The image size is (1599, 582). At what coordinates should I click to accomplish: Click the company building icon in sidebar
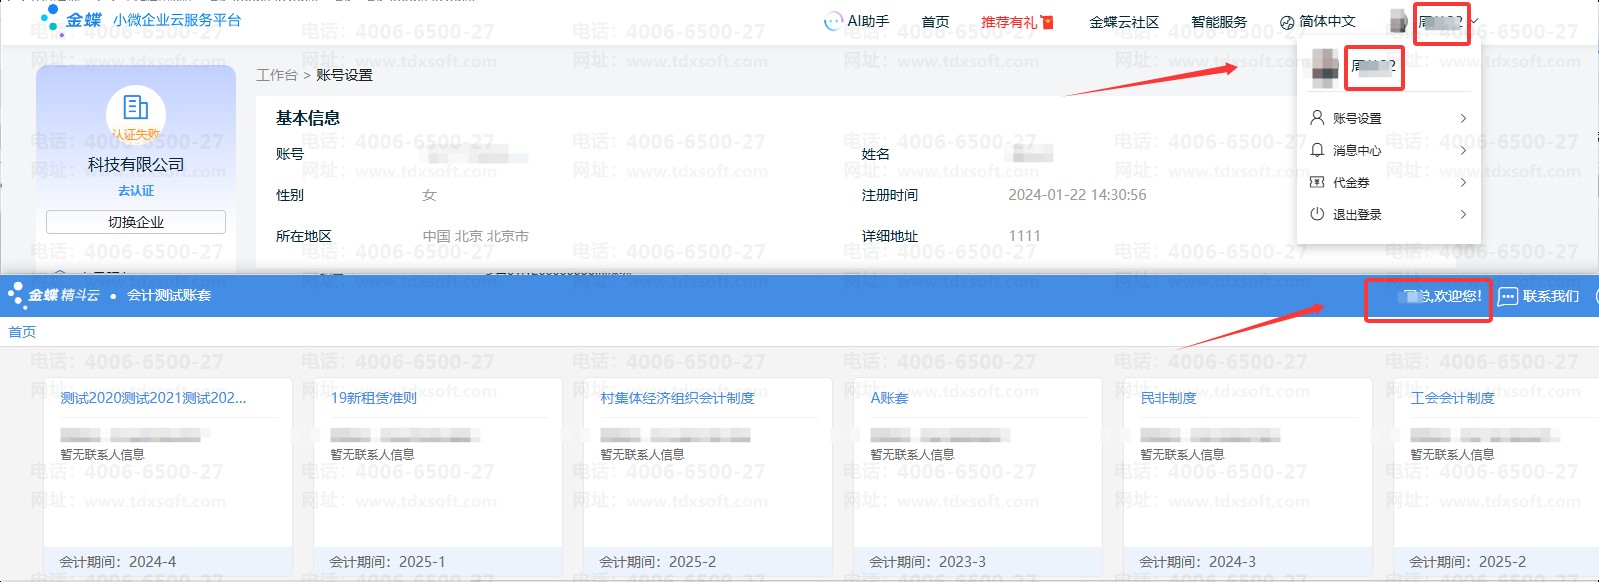135,107
